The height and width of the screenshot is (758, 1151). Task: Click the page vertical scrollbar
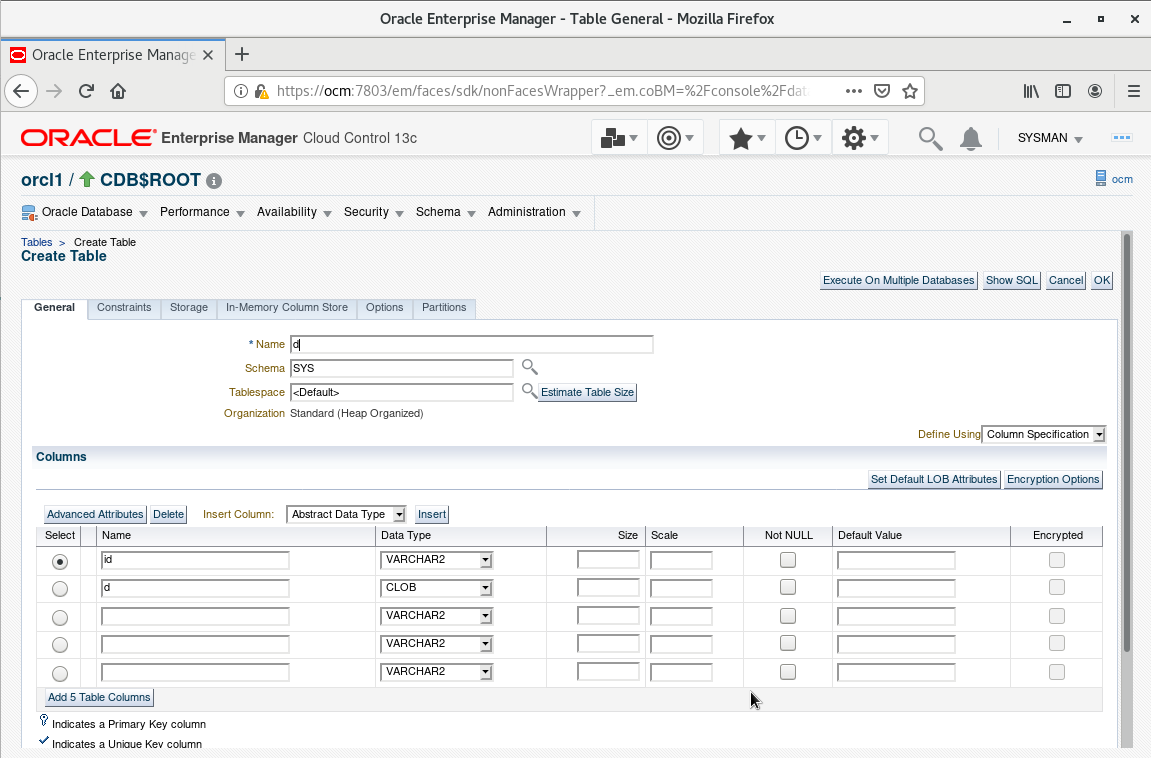[x=1128, y=440]
